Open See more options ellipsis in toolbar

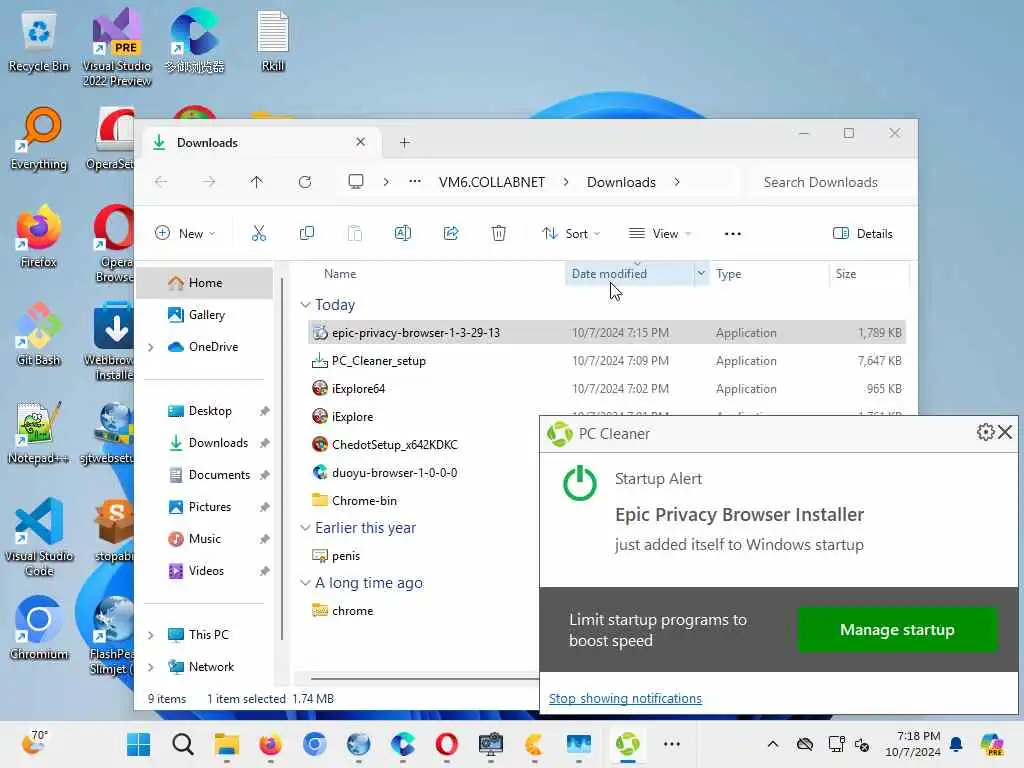tap(733, 233)
